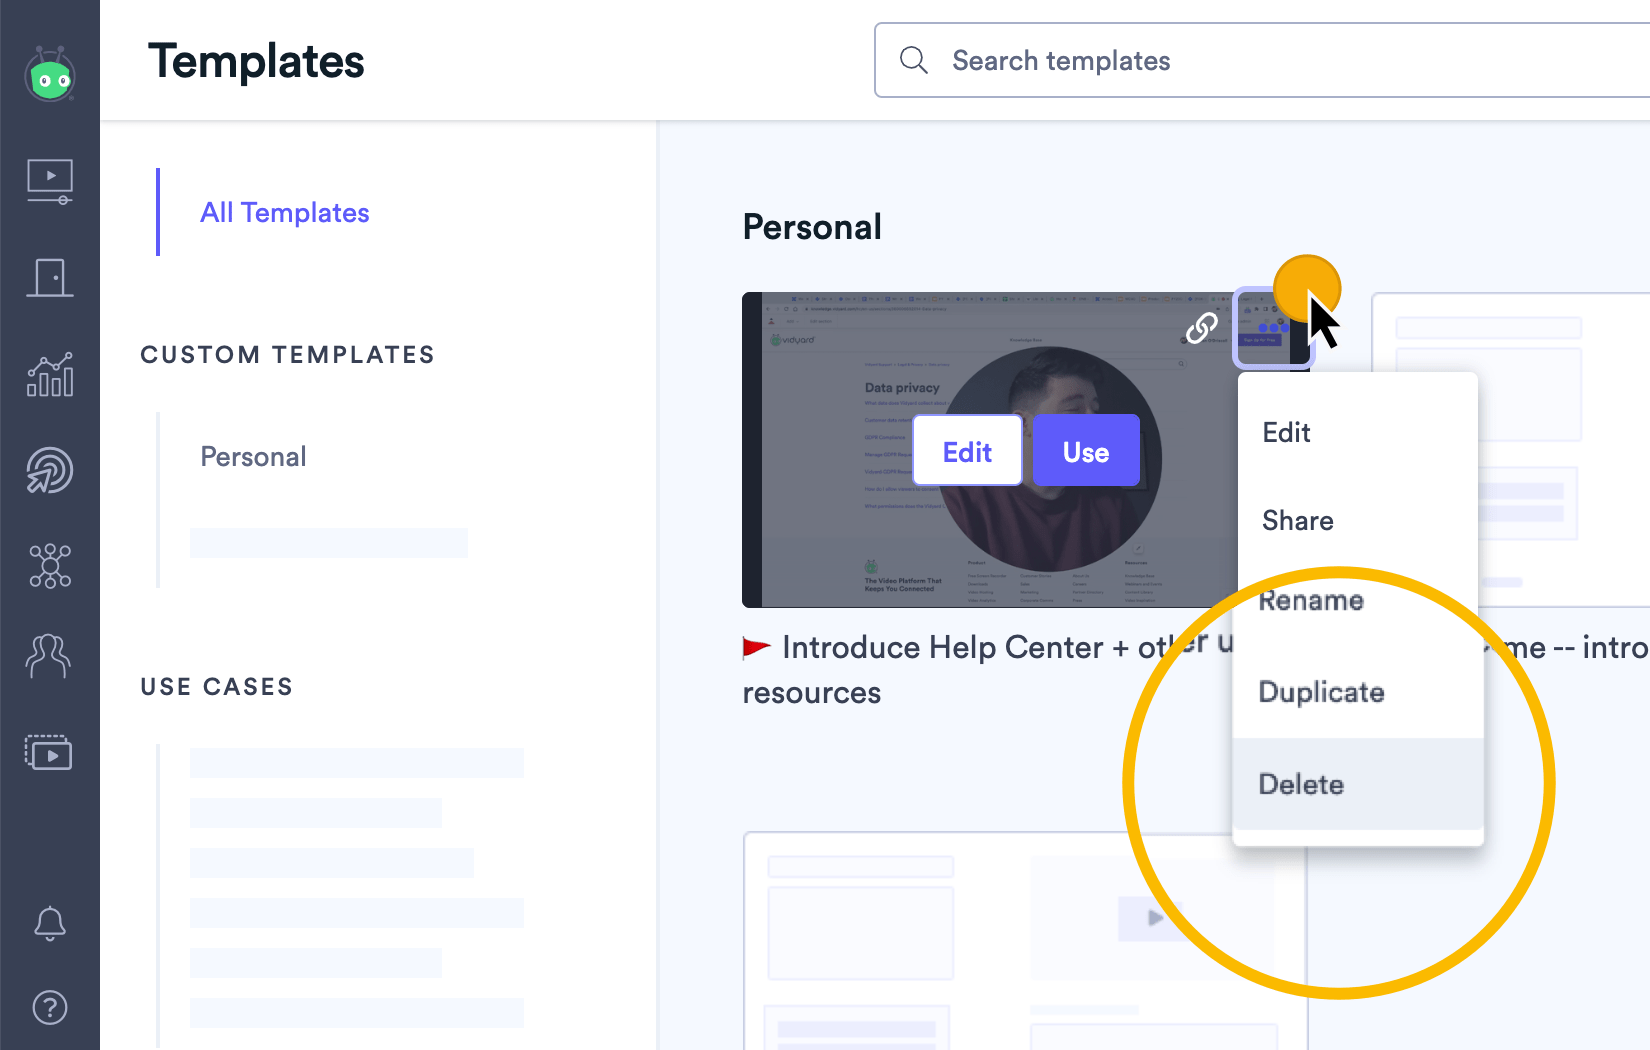
Task: Select the Rooms door icon
Action: (50, 278)
